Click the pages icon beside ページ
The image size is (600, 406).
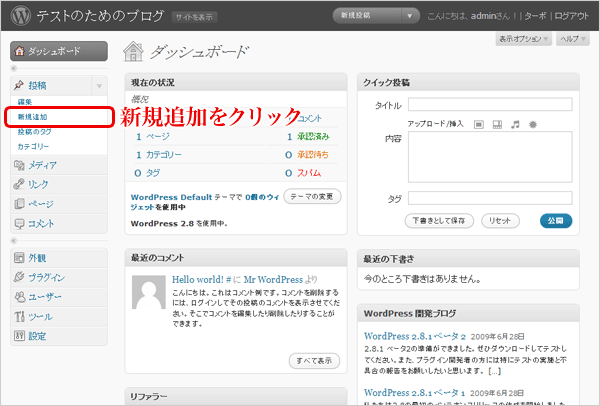point(19,204)
